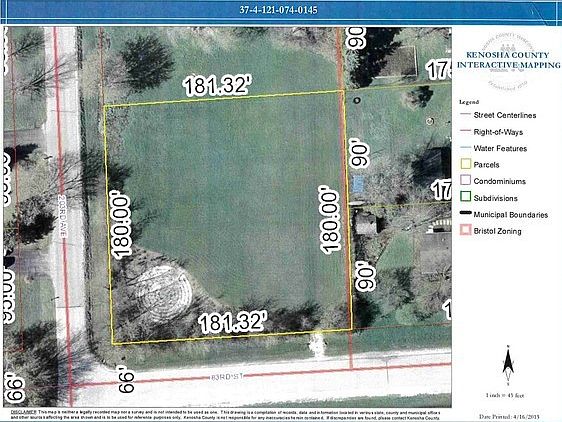Click the Date Printed text
This screenshot has height=422, width=562.
tap(510, 417)
